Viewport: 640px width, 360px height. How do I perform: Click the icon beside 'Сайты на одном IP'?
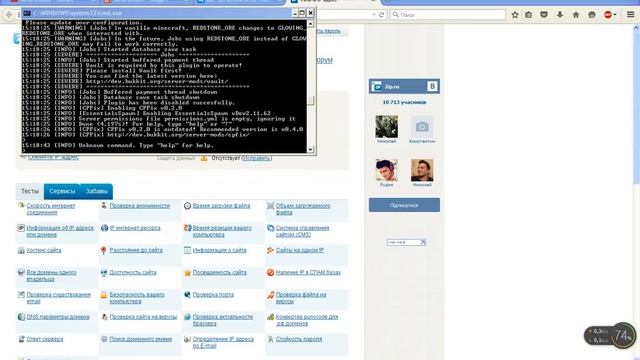tap(270, 250)
